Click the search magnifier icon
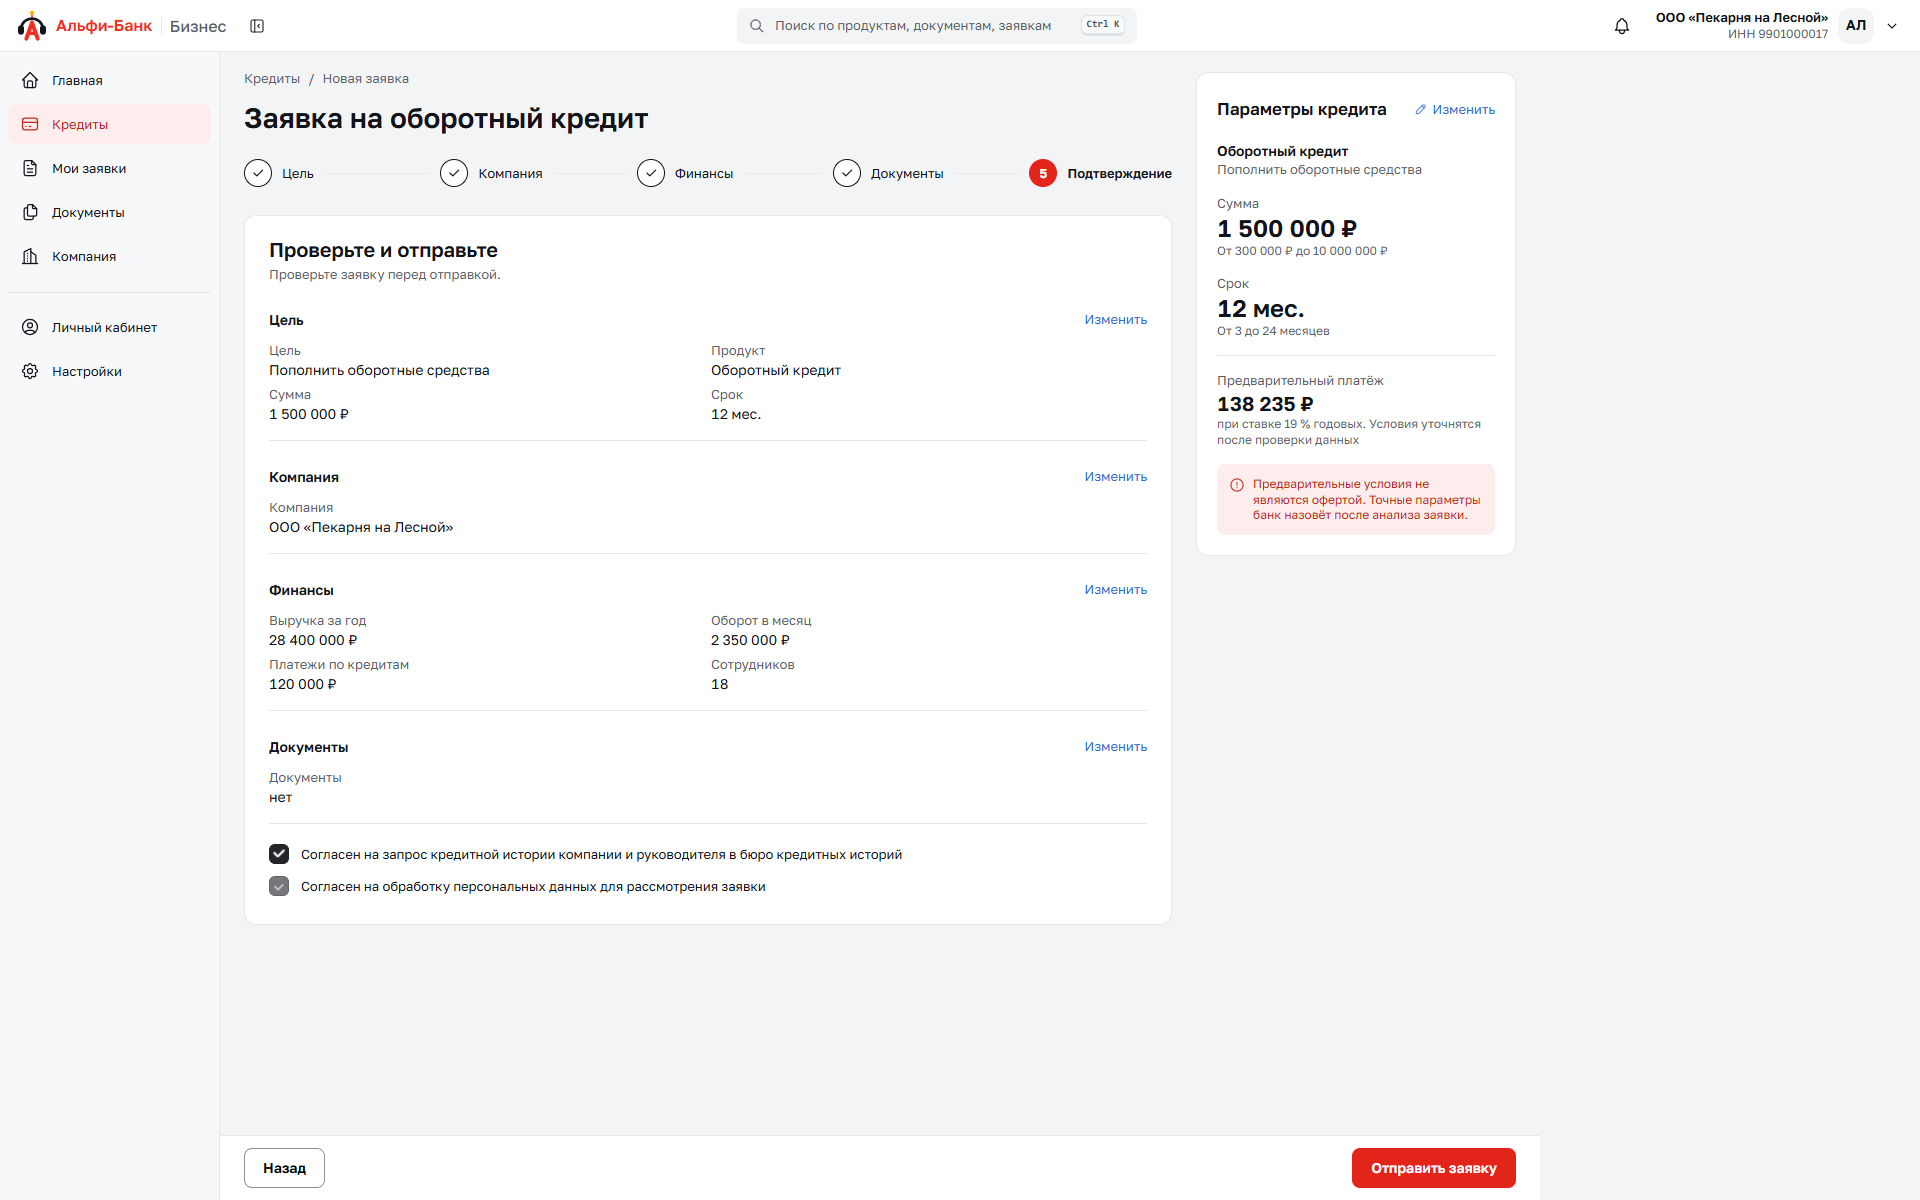The height and width of the screenshot is (1200, 1920). (x=757, y=26)
